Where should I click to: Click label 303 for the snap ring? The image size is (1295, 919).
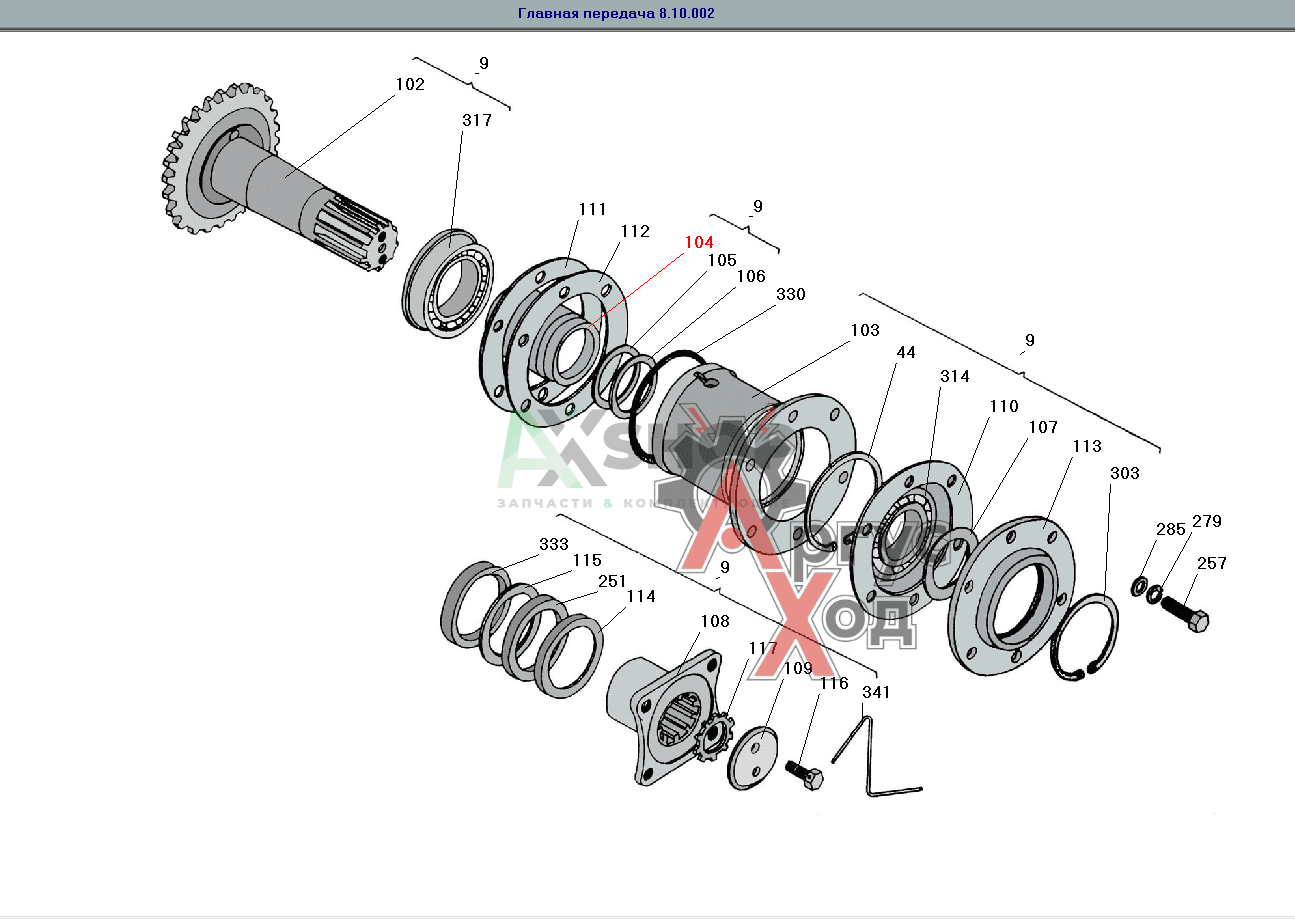(1124, 473)
